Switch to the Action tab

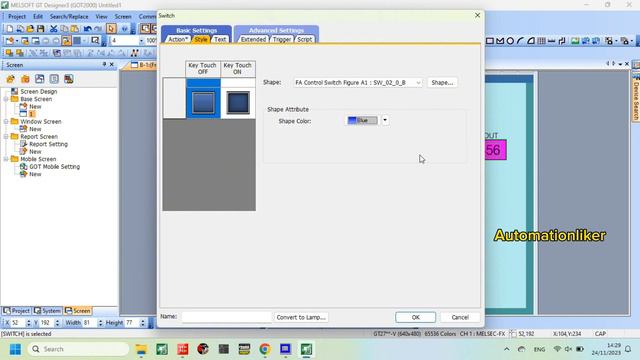pyautogui.click(x=178, y=39)
